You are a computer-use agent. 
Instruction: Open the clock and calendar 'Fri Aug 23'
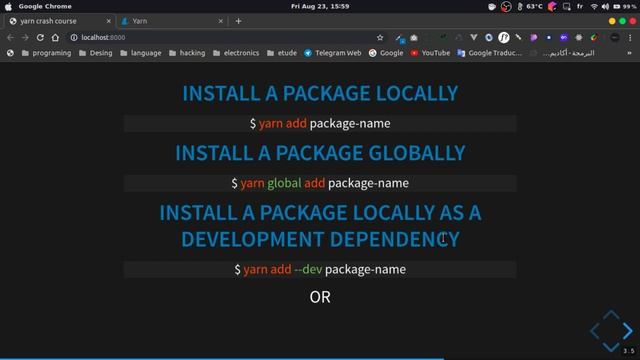pyautogui.click(x=320, y=7)
